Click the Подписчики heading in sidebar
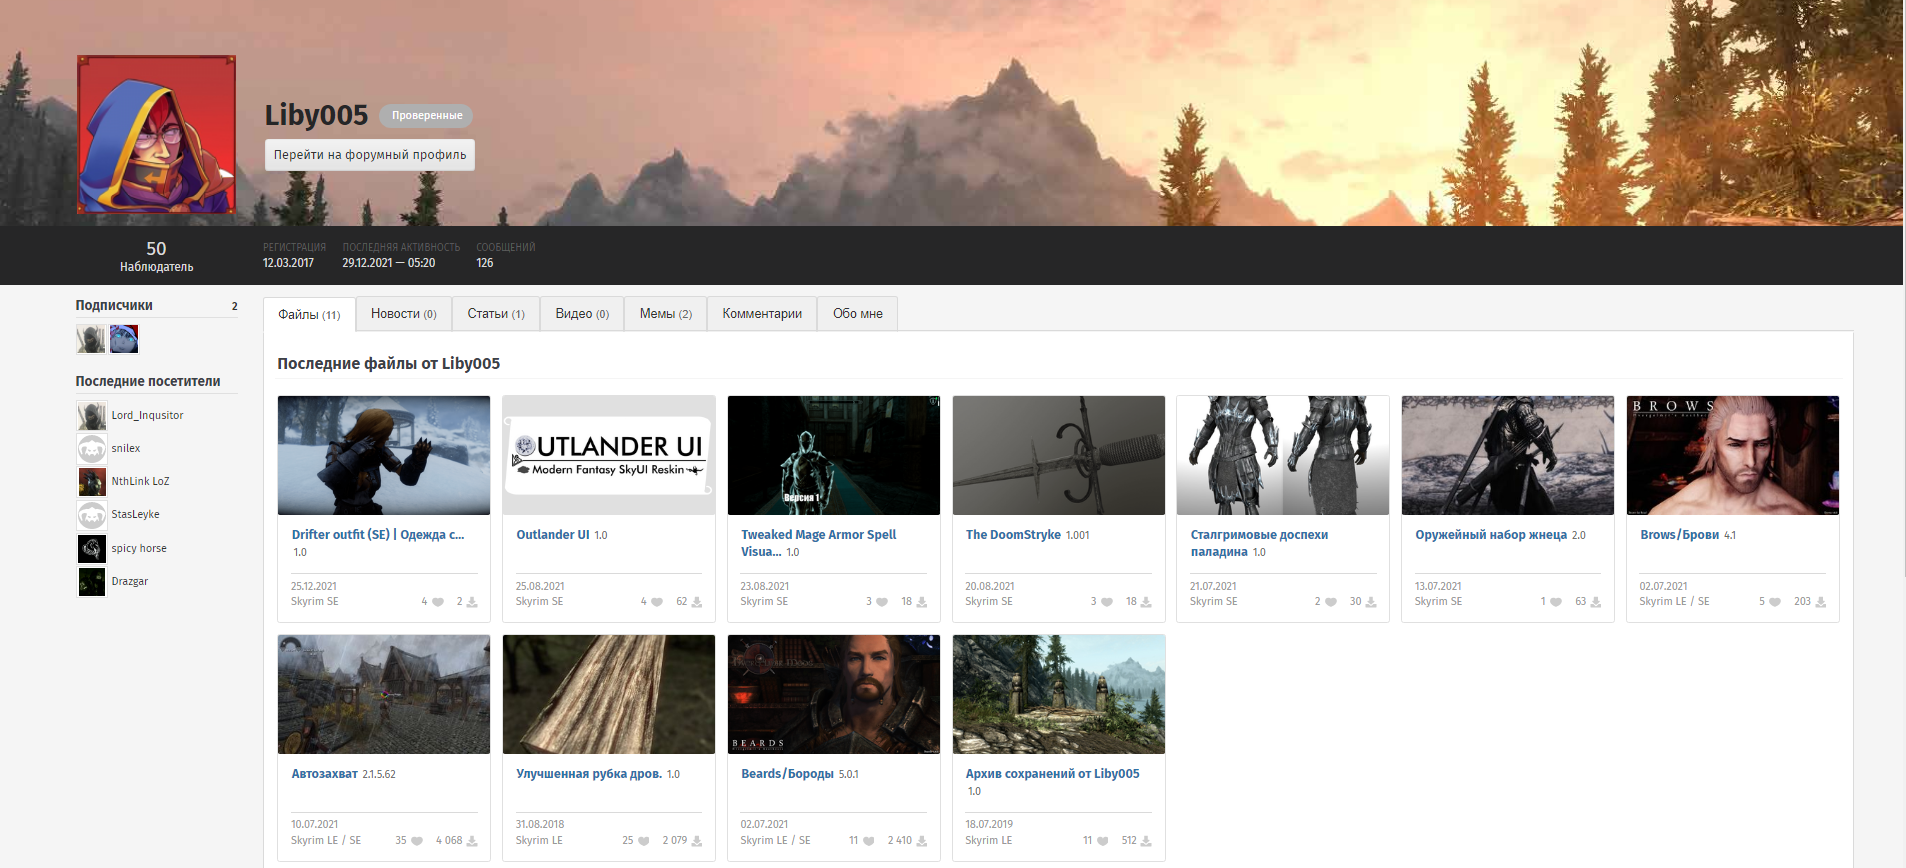 (x=114, y=306)
